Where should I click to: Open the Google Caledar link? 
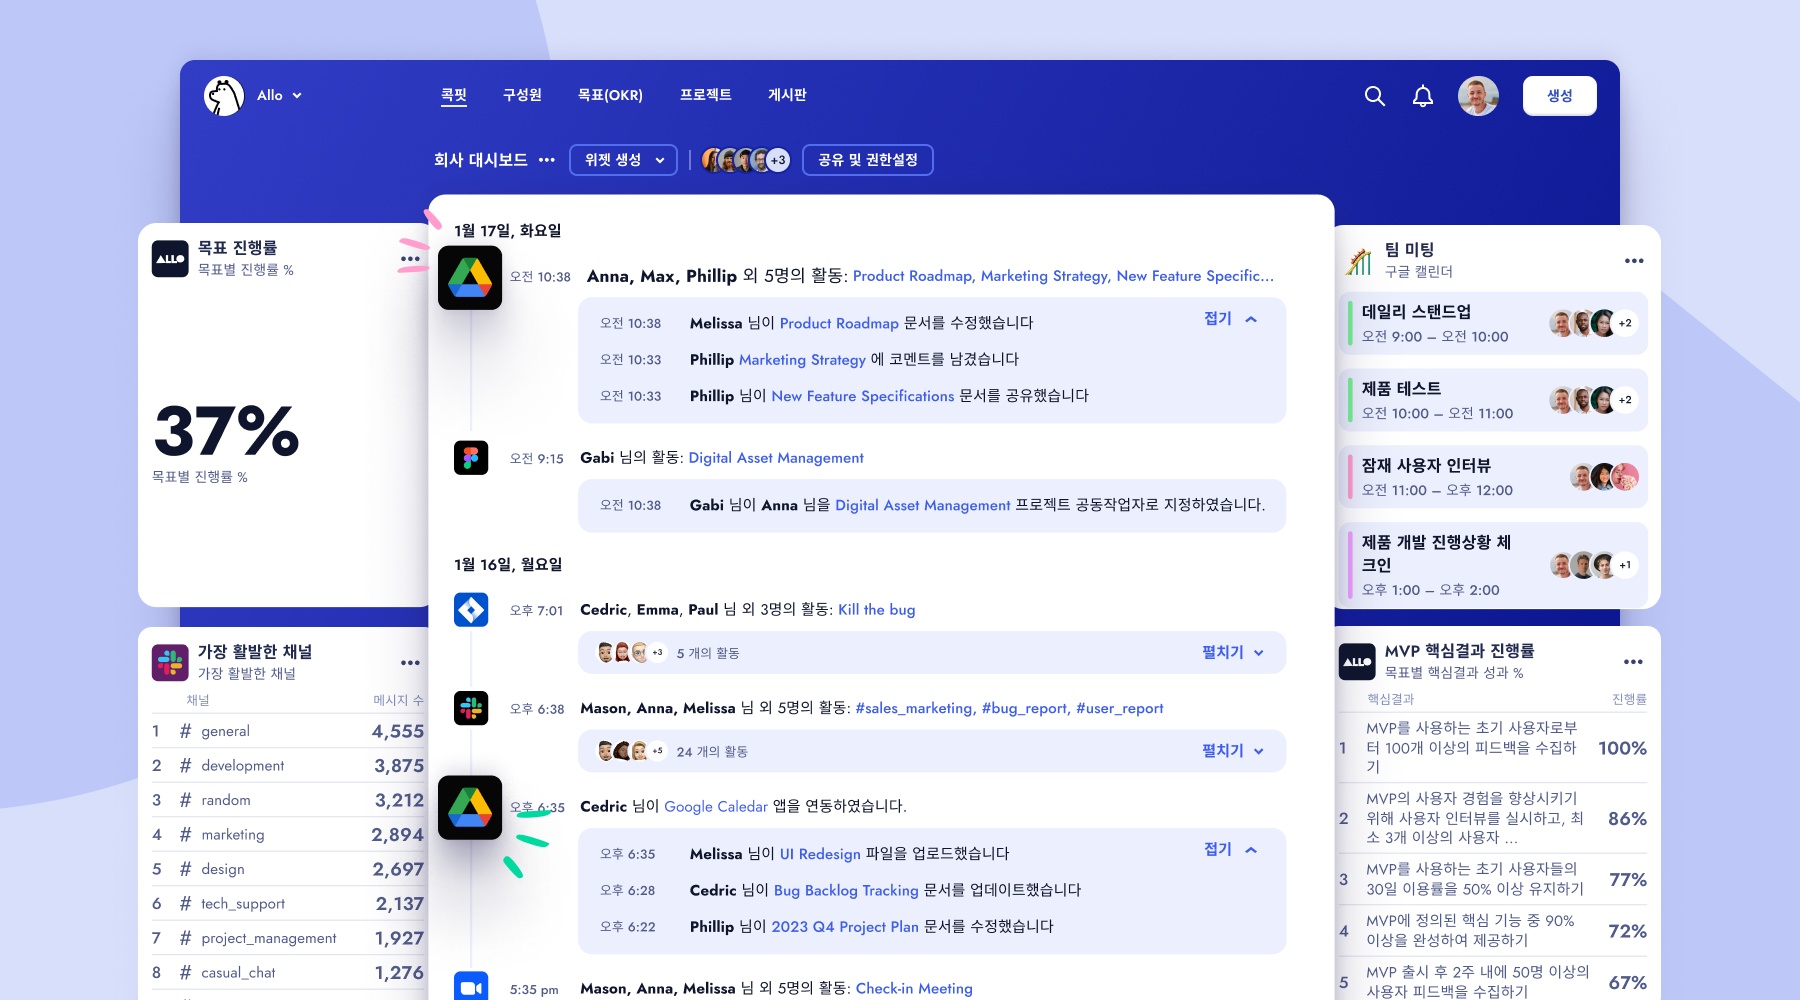tap(716, 807)
